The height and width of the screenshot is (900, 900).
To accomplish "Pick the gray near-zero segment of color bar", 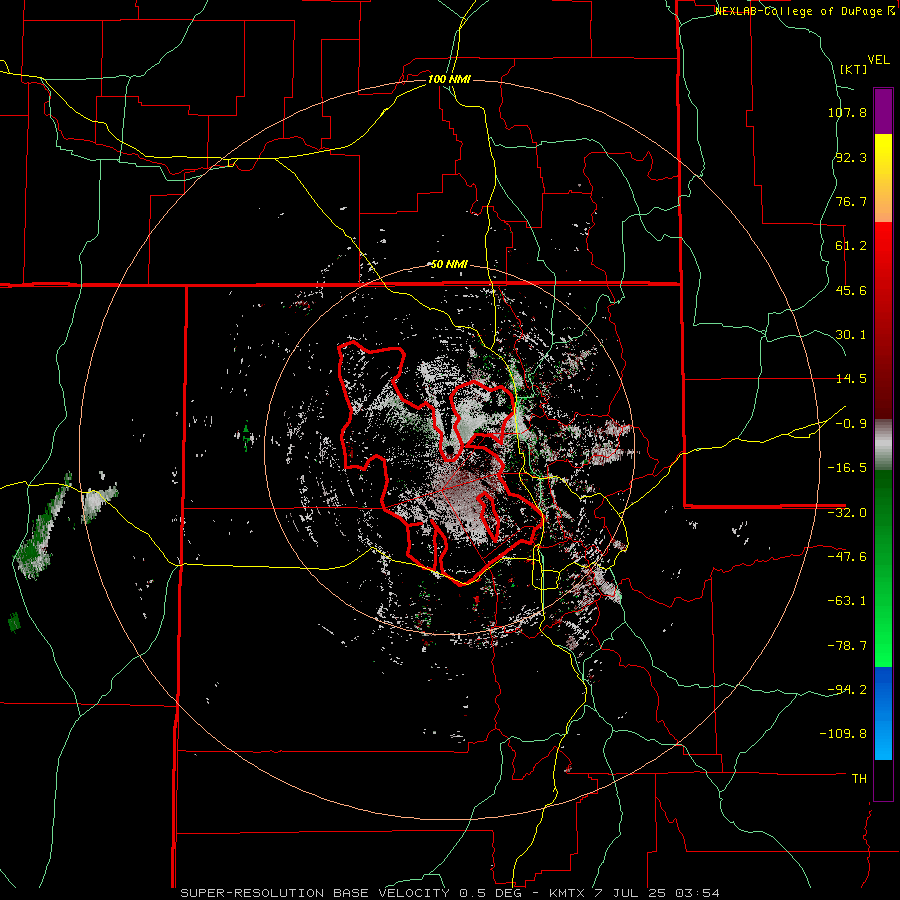I will [883, 445].
